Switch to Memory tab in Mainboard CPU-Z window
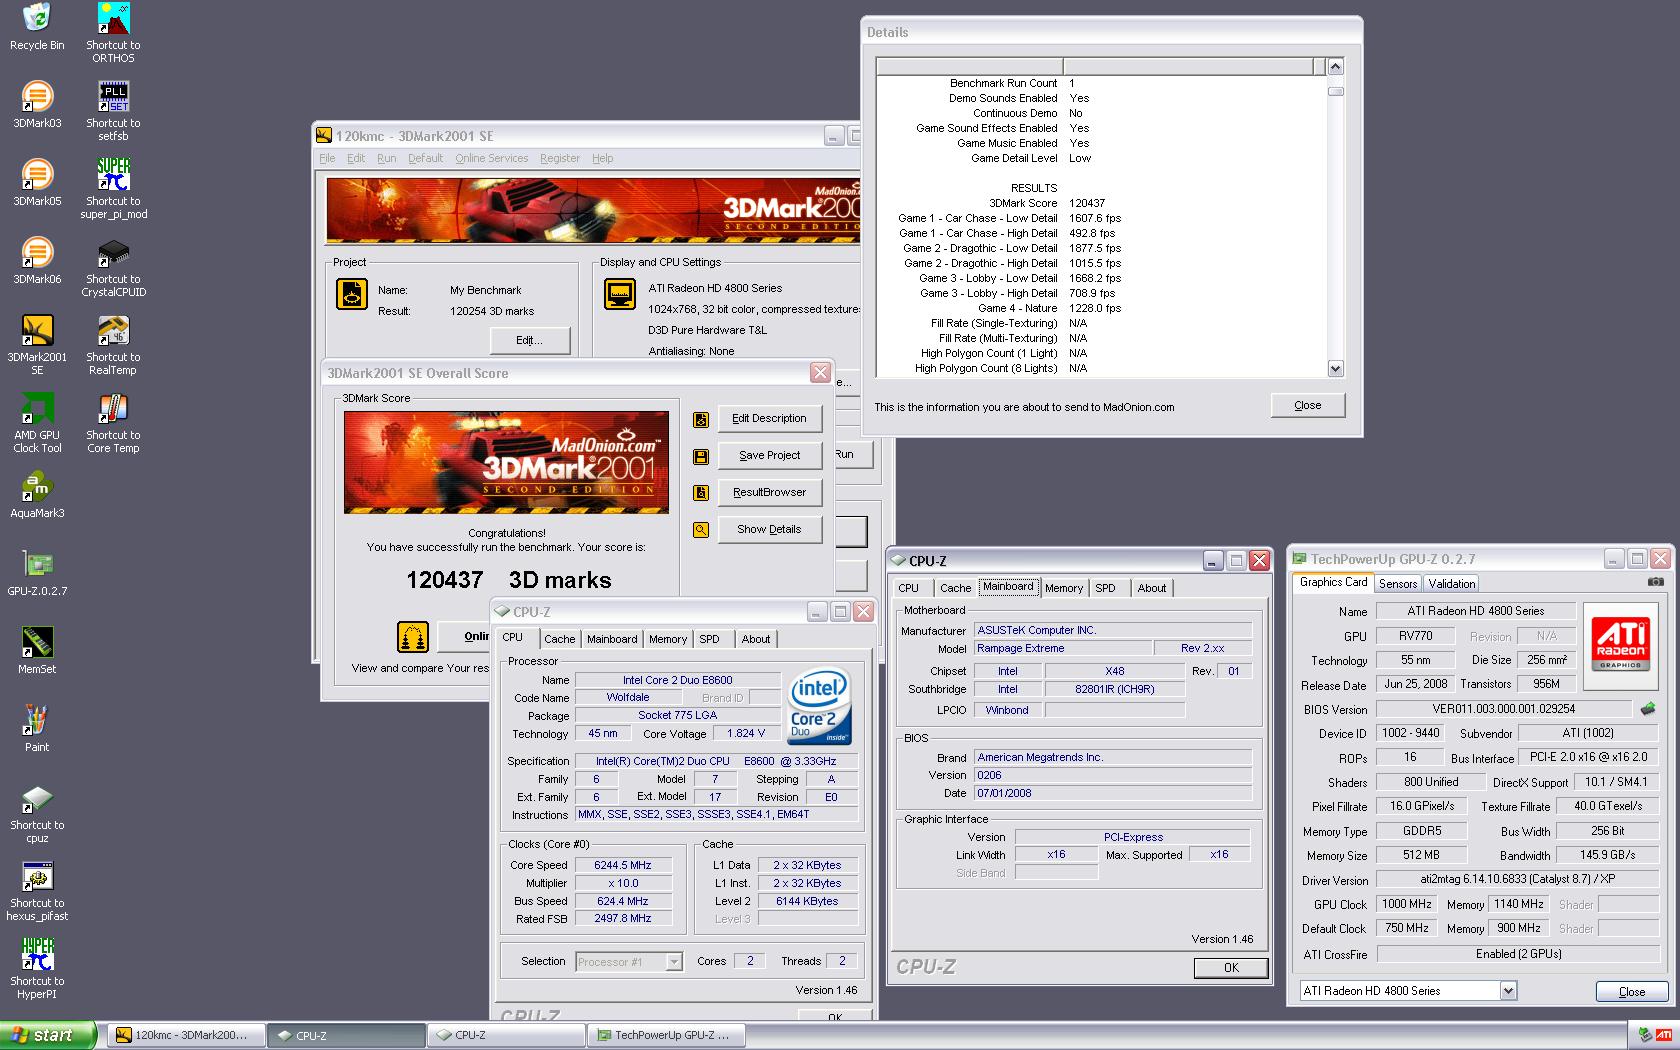1680x1050 pixels. pos(1063,588)
